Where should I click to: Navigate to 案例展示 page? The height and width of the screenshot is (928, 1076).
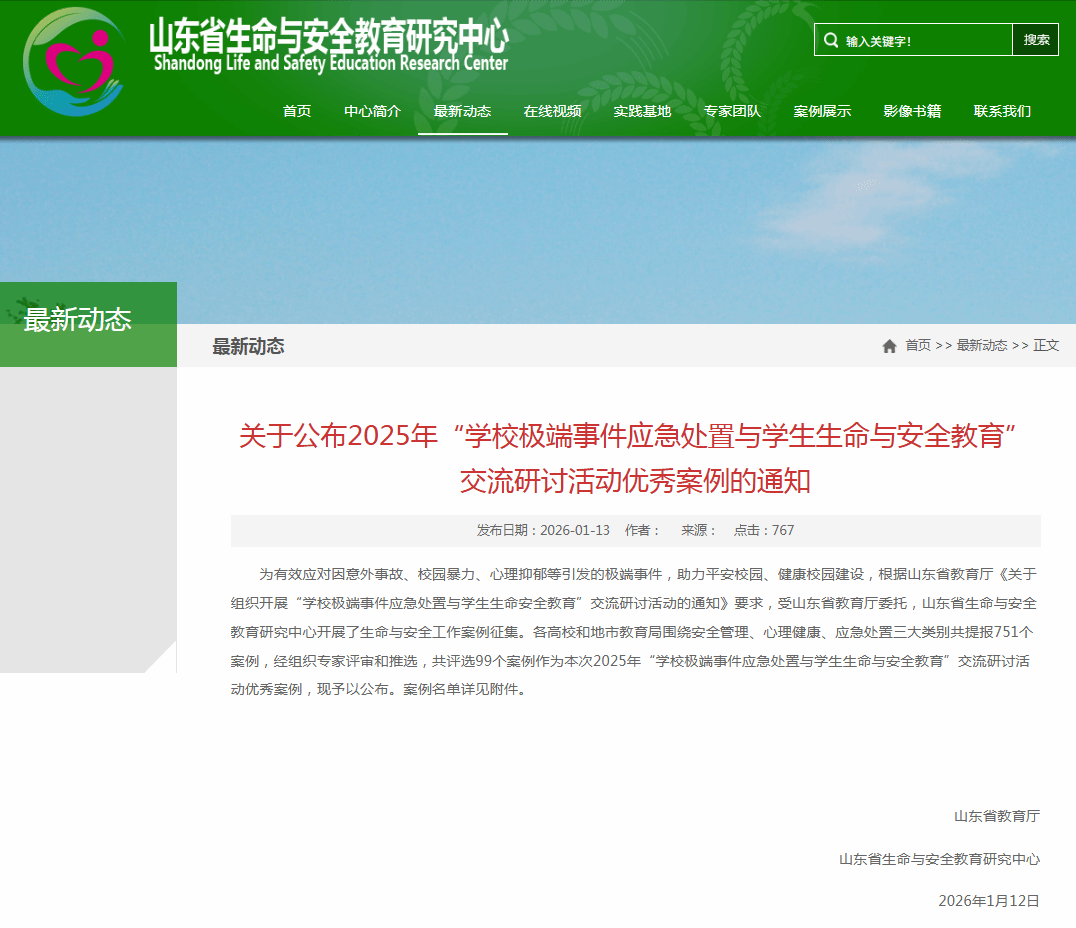tap(822, 111)
